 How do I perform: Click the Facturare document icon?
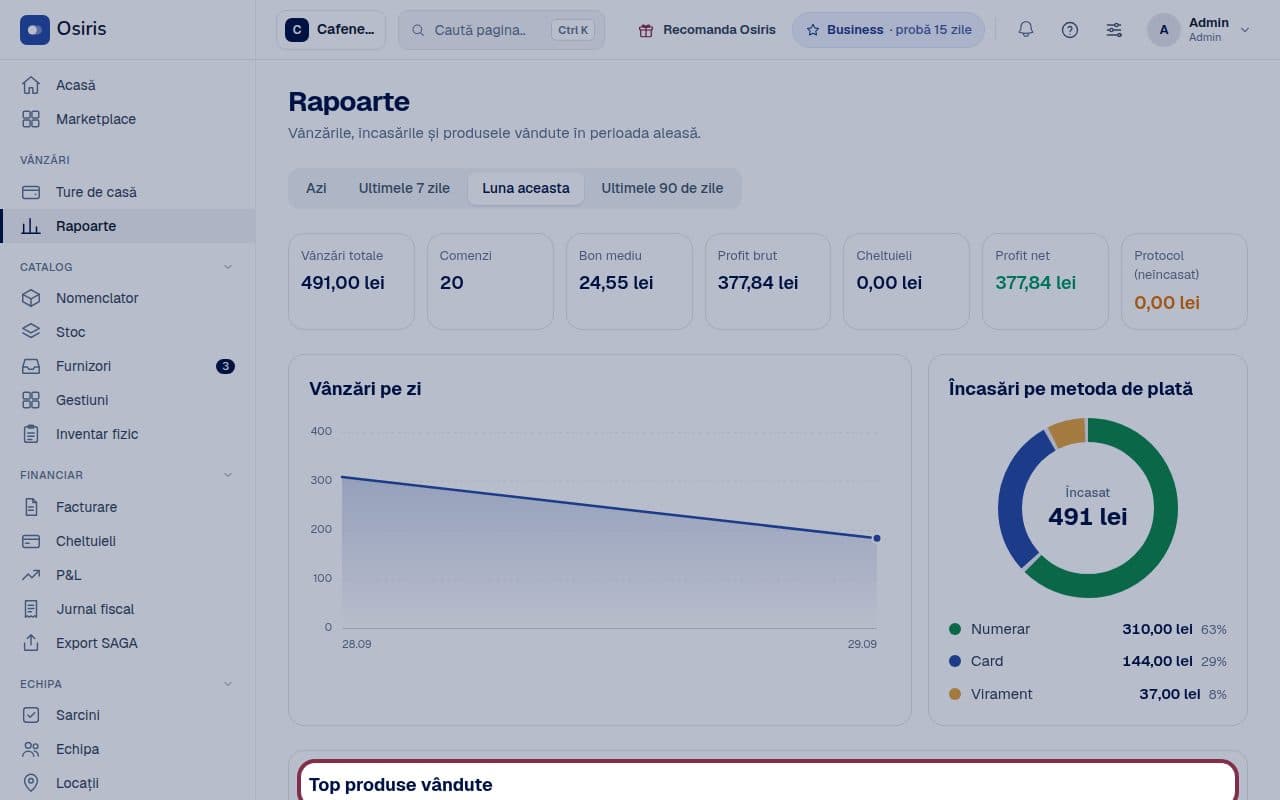pyautogui.click(x=31, y=507)
